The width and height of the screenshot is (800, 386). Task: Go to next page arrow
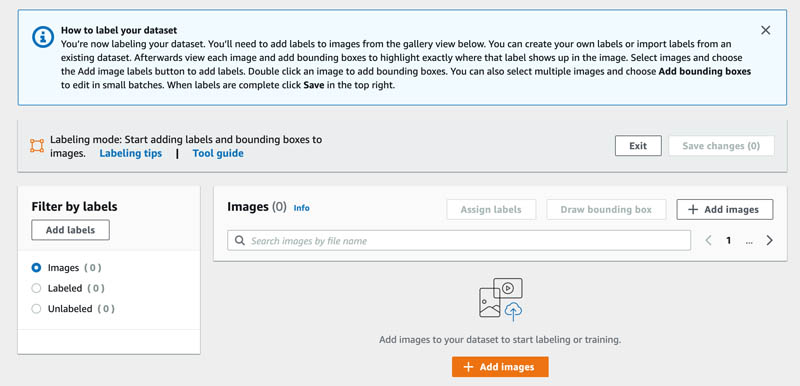coord(769,241)
